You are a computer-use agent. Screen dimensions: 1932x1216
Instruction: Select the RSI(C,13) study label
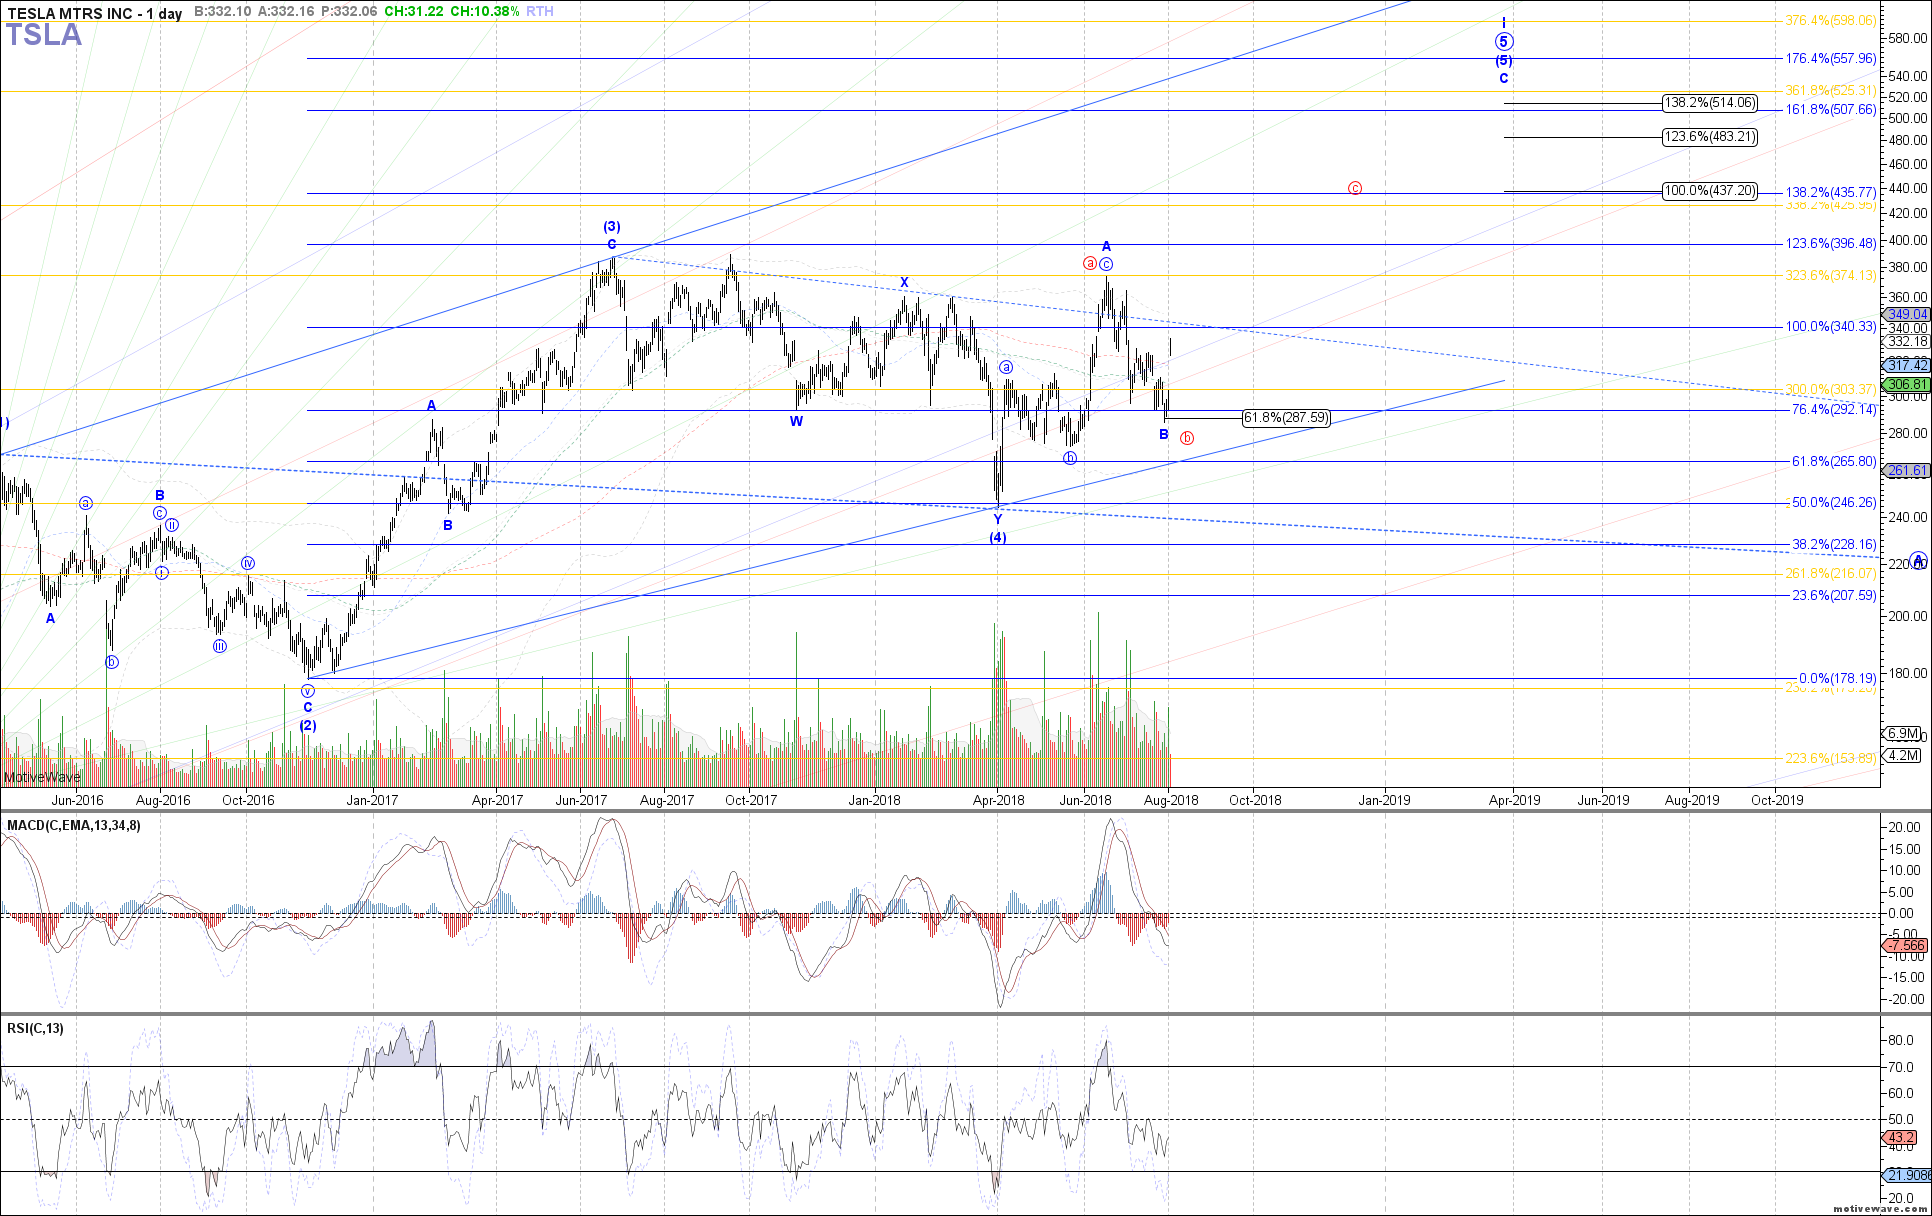coord(35,1028)
